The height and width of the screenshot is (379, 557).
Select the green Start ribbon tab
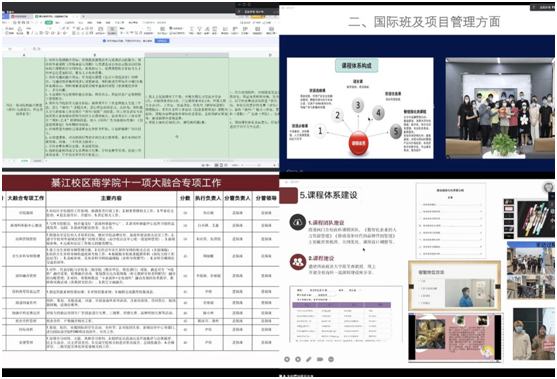[x=49, y=22]
